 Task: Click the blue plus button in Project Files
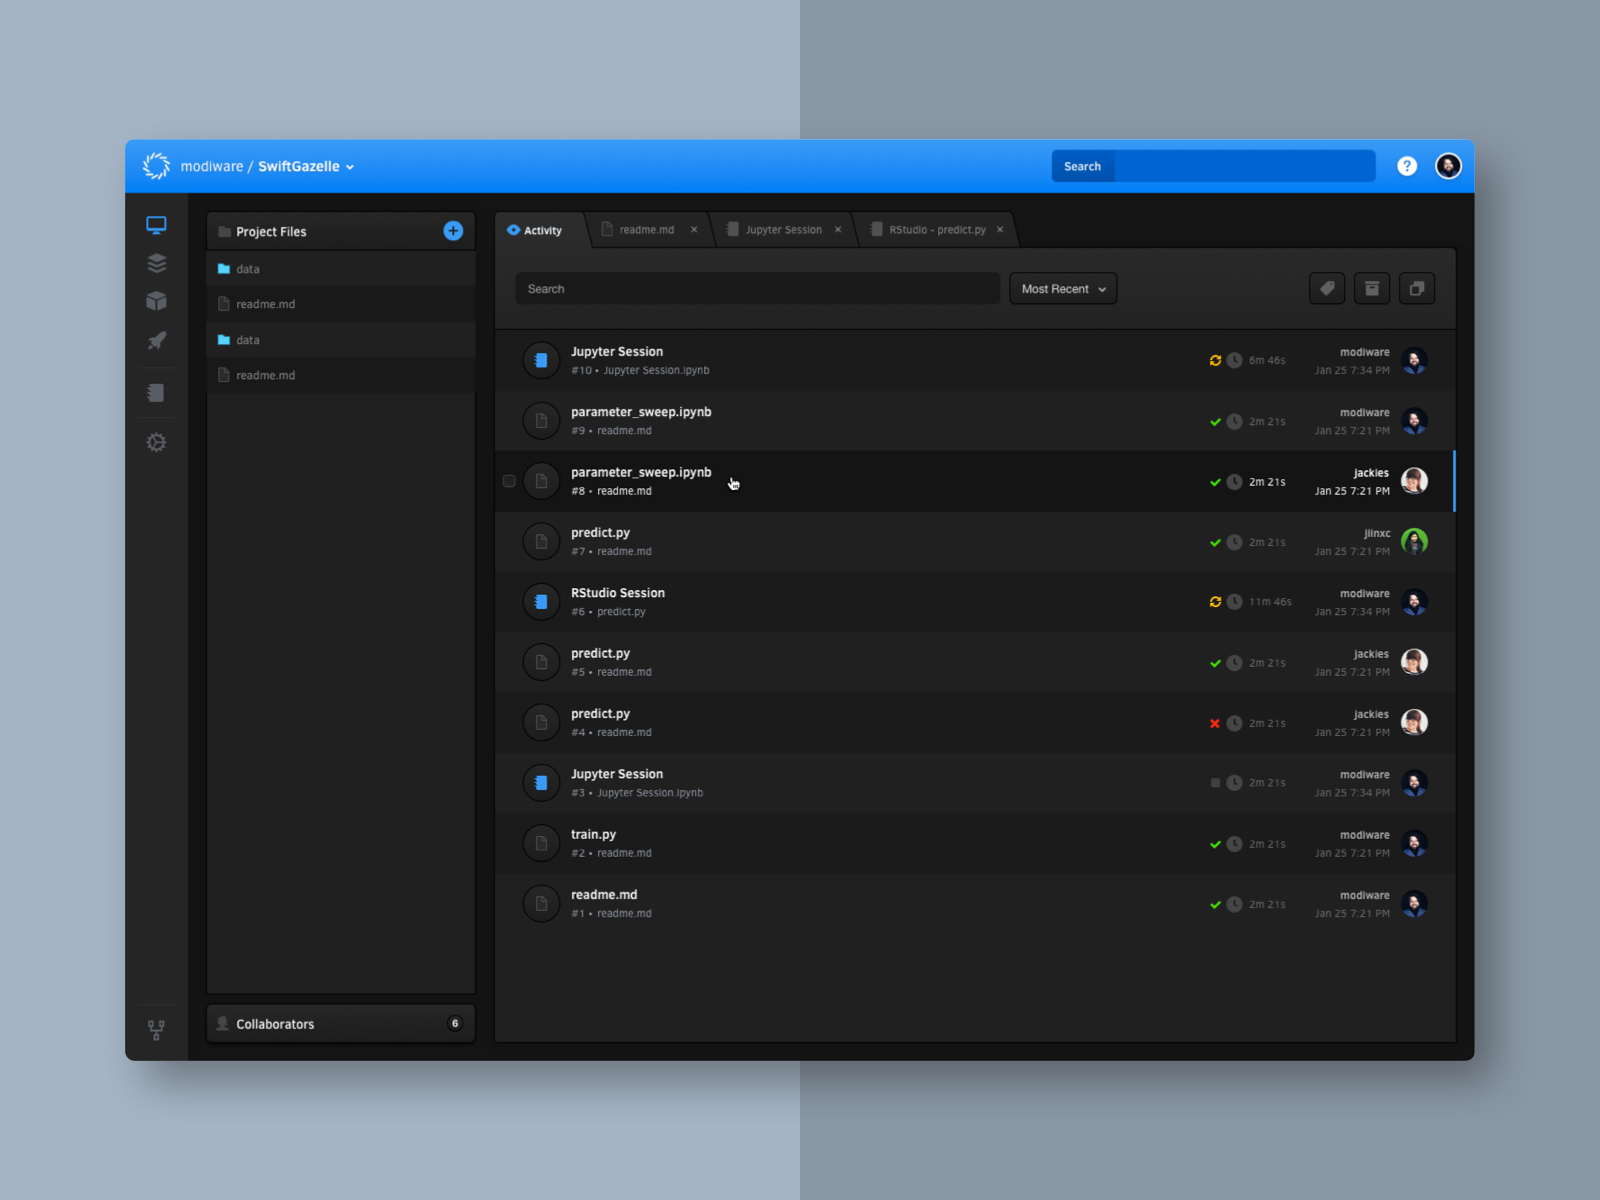pyautogui.click(x=453, y=231)
